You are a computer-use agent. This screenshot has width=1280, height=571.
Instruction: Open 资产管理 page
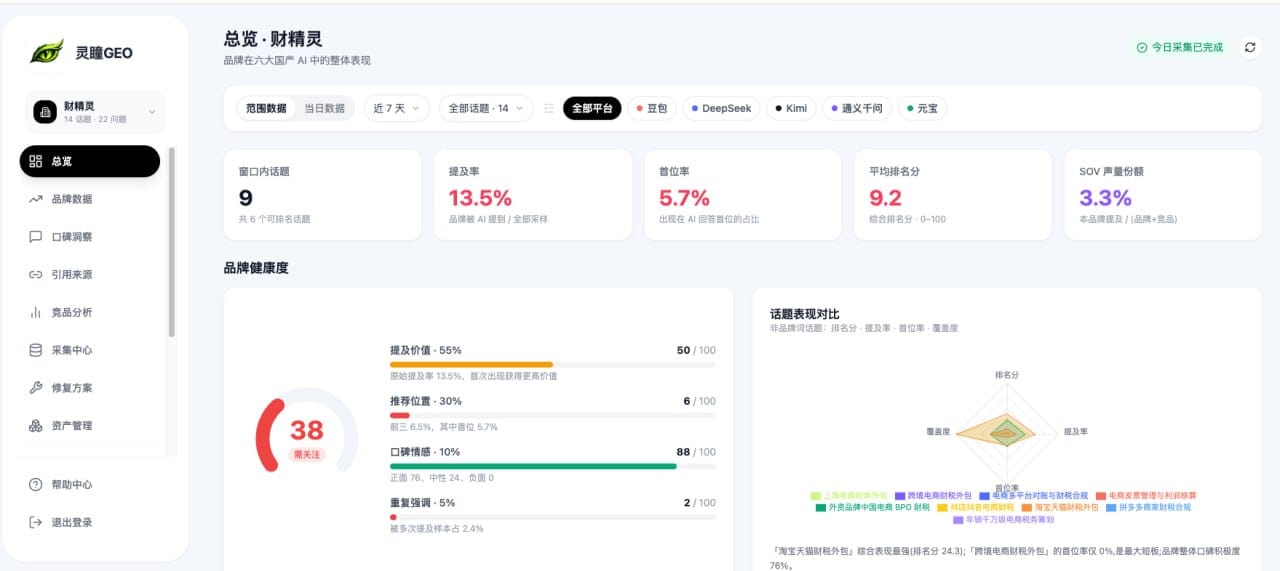[90, 426]
